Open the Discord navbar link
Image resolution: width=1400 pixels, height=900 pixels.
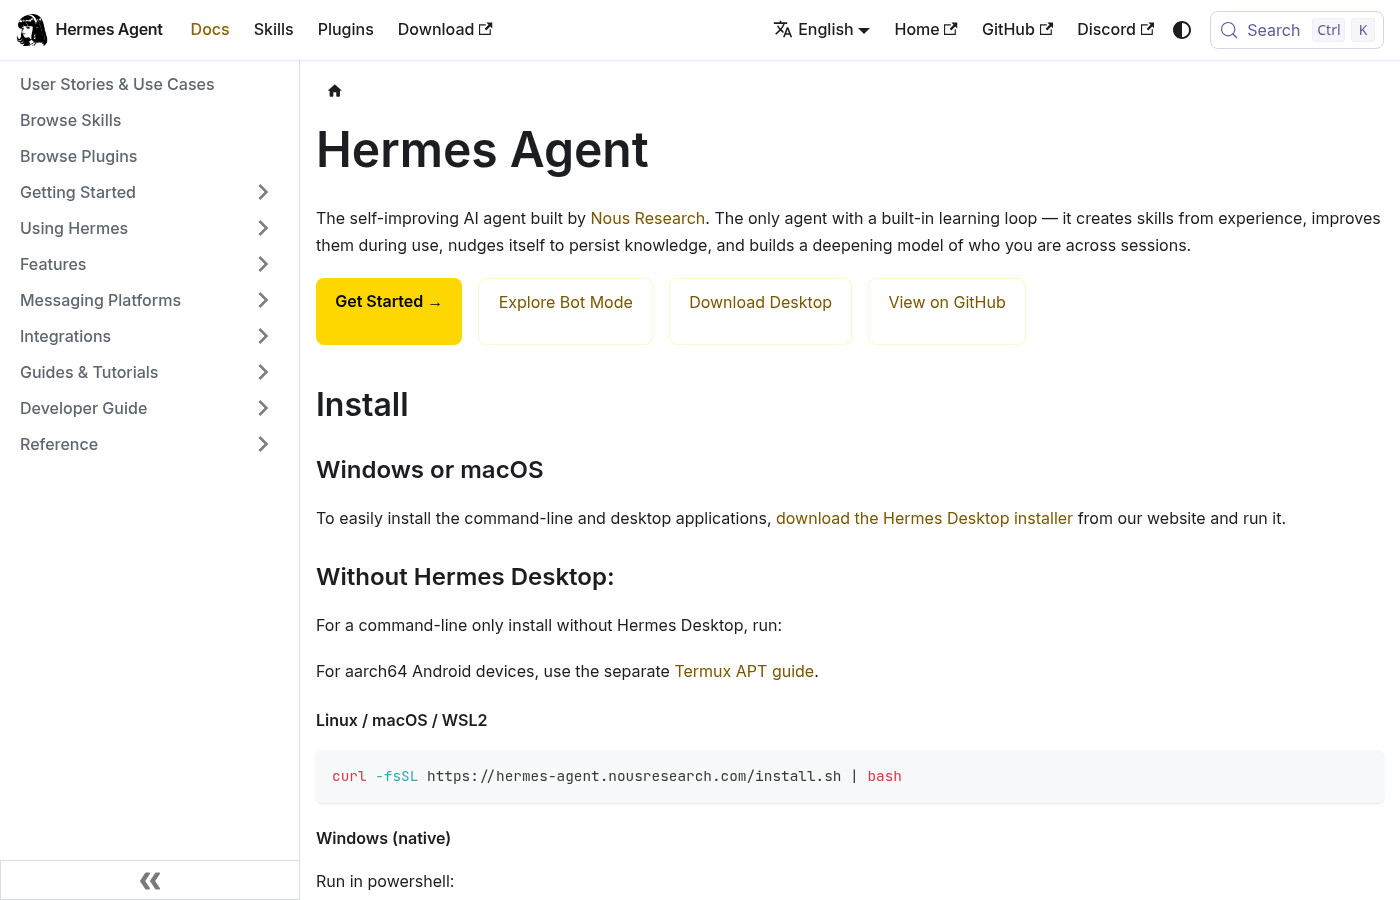click(1115, 30)
